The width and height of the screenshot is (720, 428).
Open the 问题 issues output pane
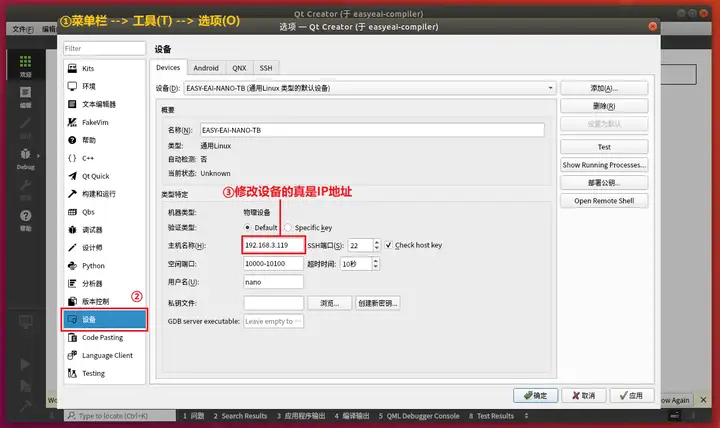pyautogui.click(x=193, y=416)
